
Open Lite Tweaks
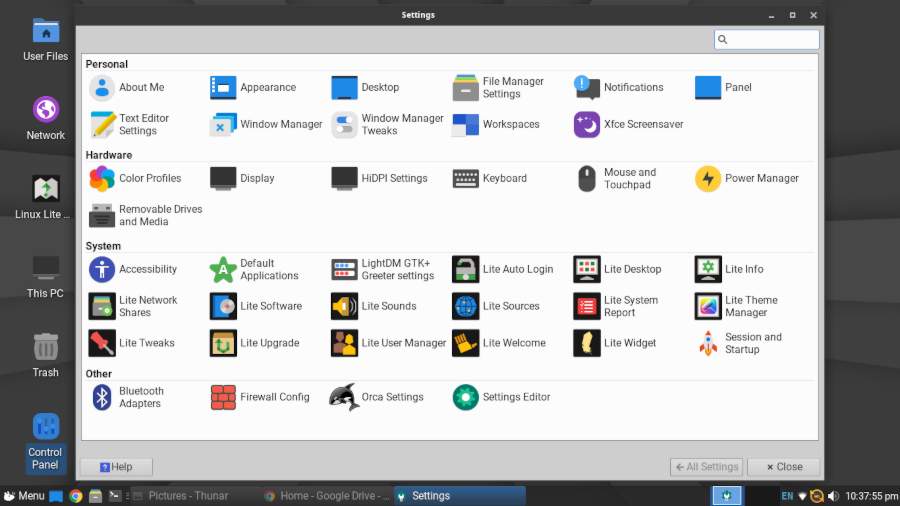tap(131, 343)
